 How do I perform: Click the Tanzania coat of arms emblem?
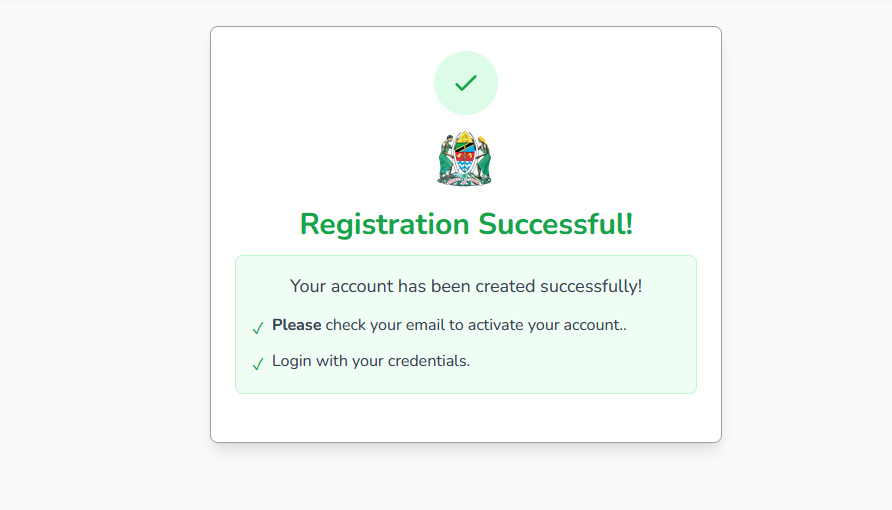point(465,160)
